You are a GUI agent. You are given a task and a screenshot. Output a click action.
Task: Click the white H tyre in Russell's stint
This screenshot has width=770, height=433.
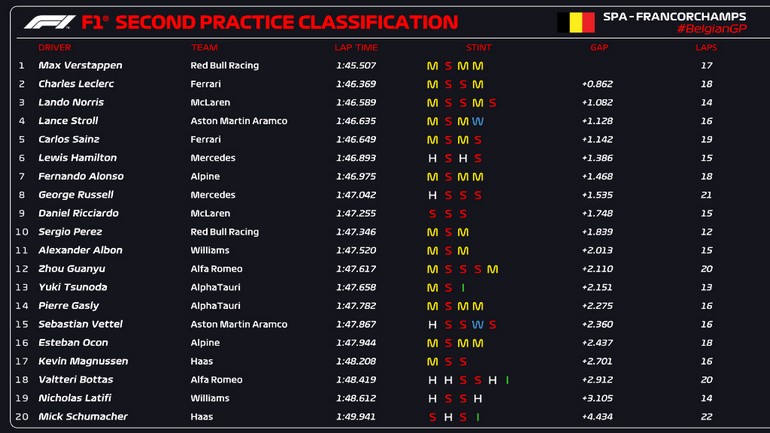tap(432, 195)
